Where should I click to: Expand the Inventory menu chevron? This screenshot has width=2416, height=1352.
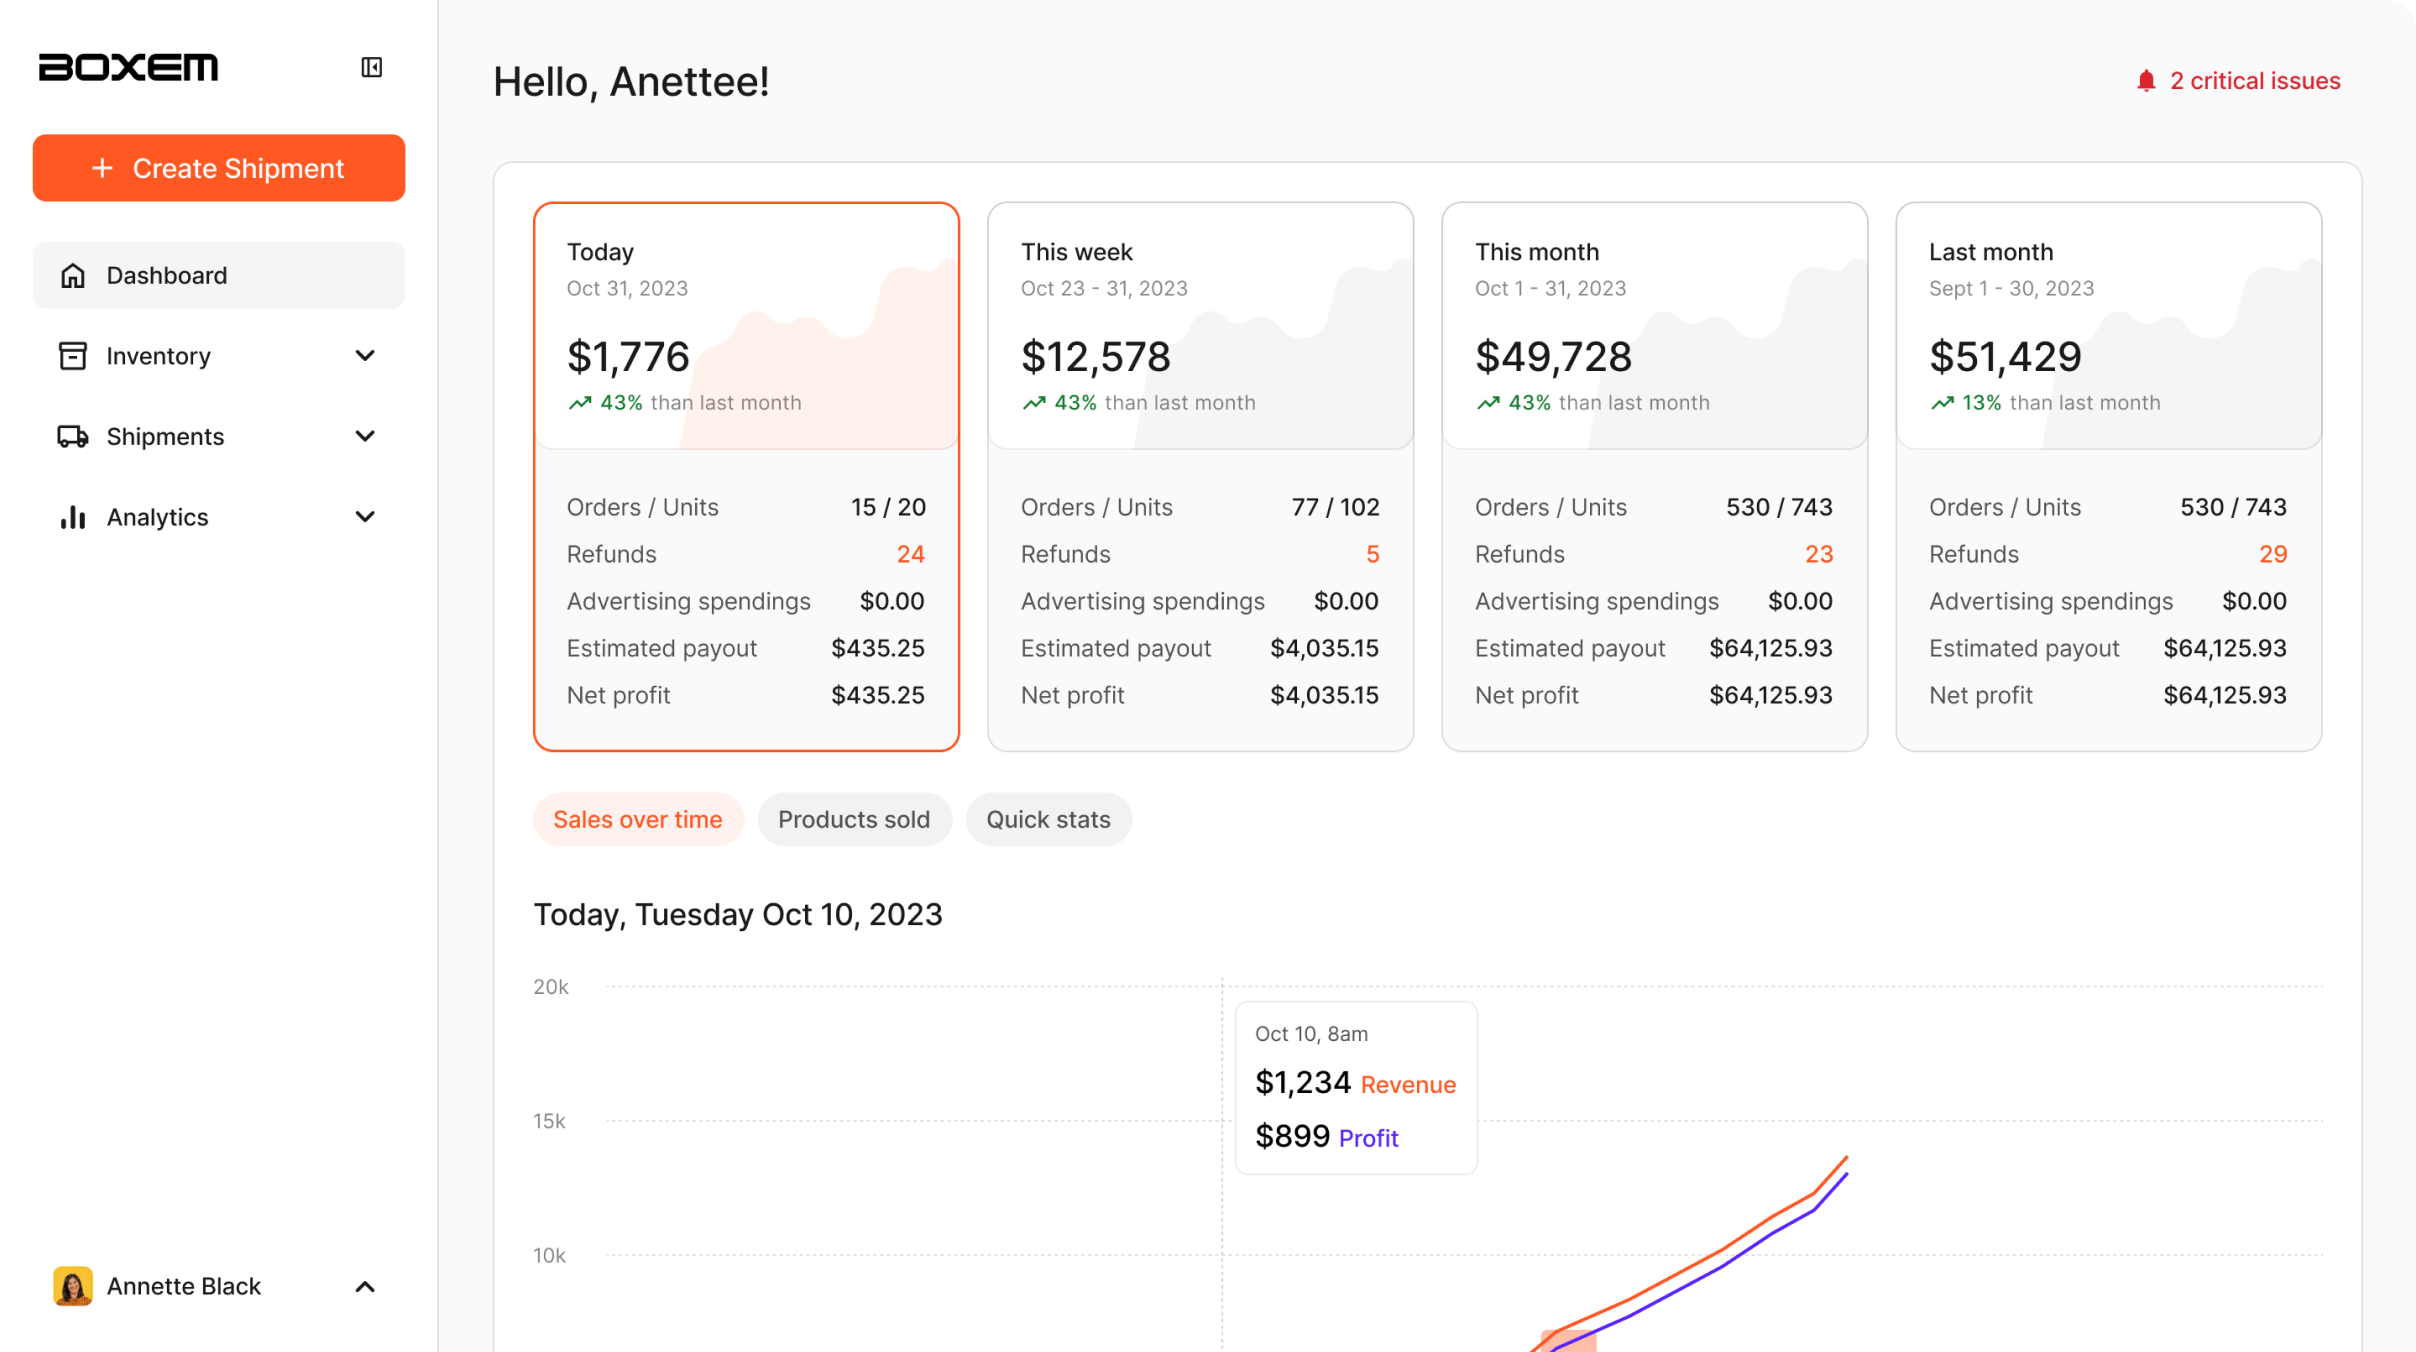click(x=365, y=356)
